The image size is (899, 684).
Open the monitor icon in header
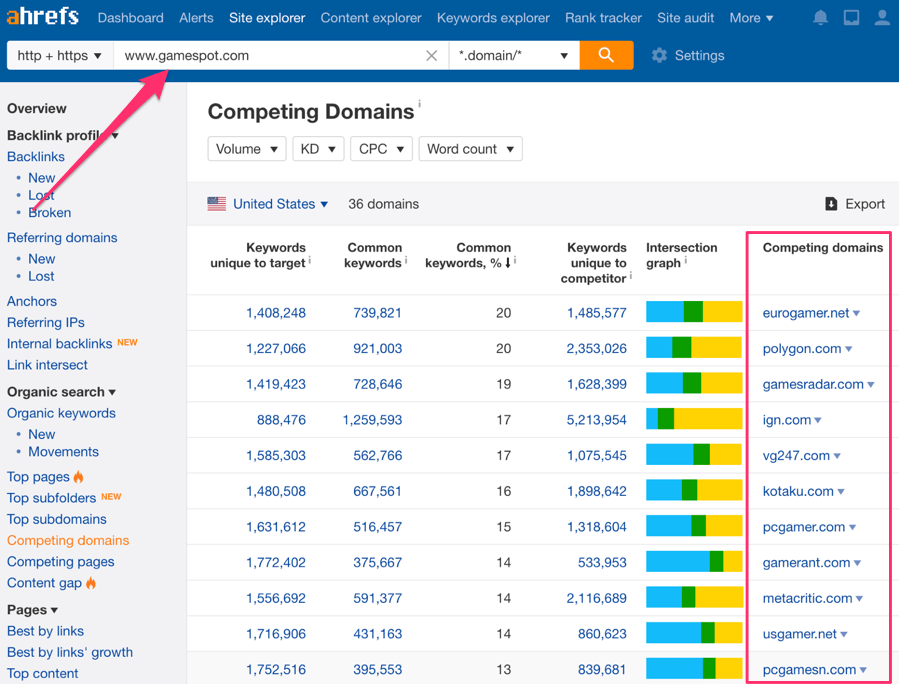pyautogui.click(x=851, y=18)
